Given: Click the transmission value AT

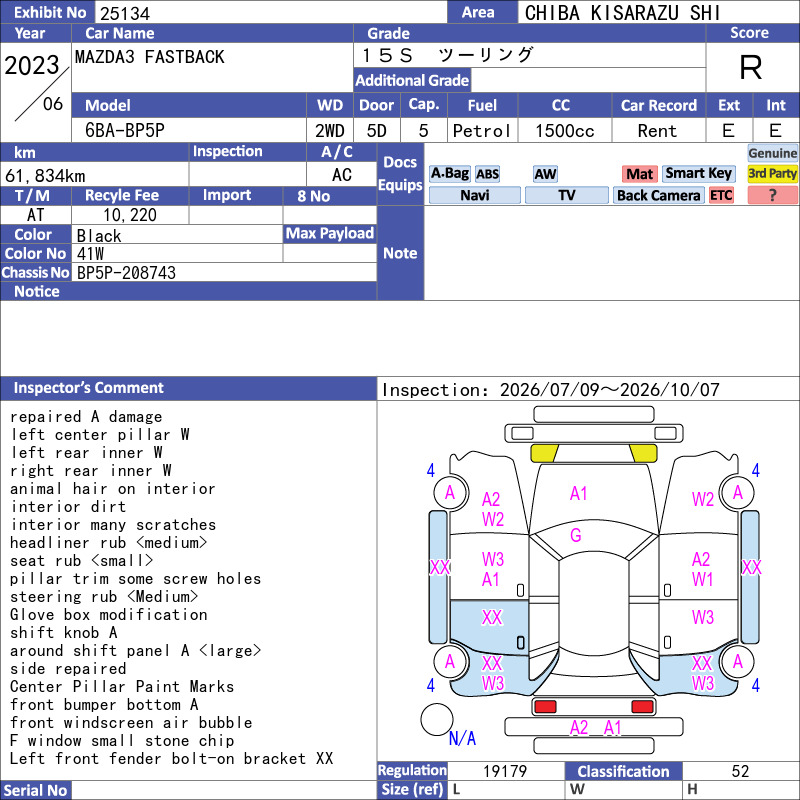Looking at the screenshot, I should click(35, 215).
